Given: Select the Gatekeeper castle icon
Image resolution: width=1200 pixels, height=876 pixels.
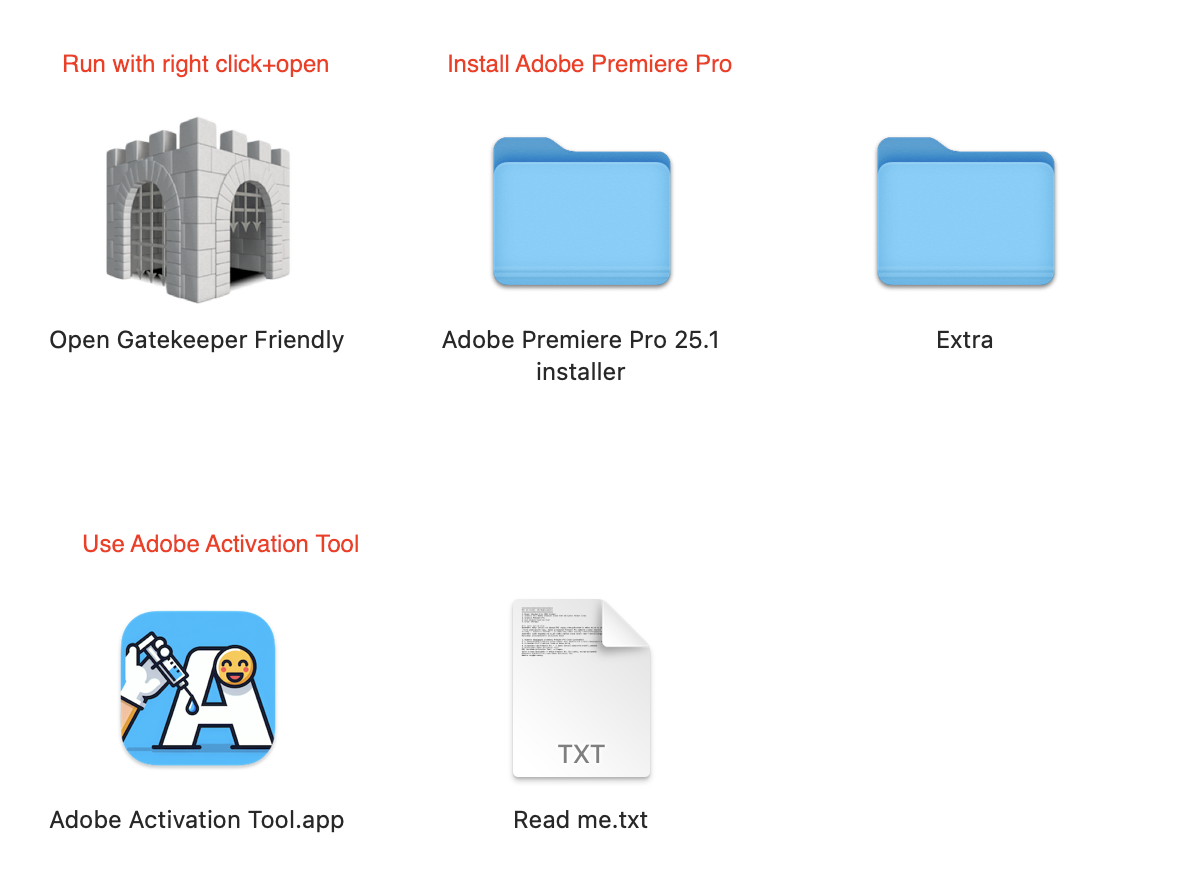Looking at the screenshot, I should pos(198,210).
